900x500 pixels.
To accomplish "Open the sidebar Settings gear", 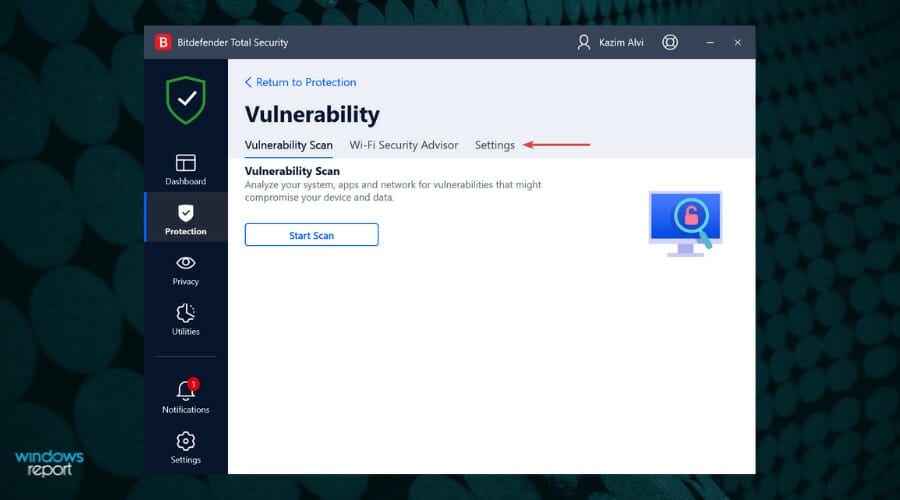I will tap(185, 448).
